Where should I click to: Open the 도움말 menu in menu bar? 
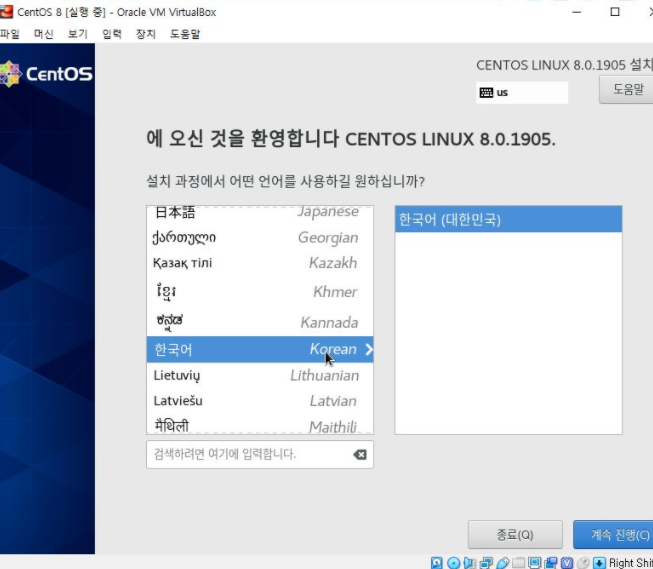(185, 34)
